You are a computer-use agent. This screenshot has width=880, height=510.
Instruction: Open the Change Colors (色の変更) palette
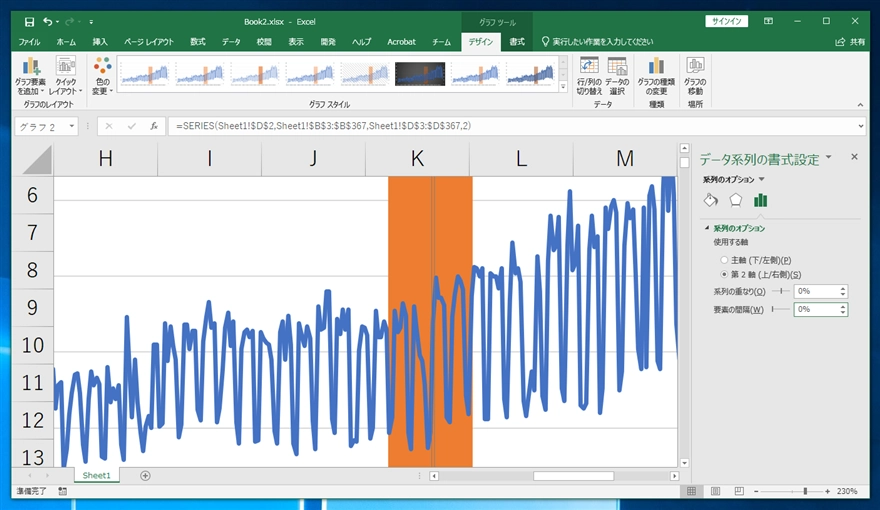click(103, 76)
